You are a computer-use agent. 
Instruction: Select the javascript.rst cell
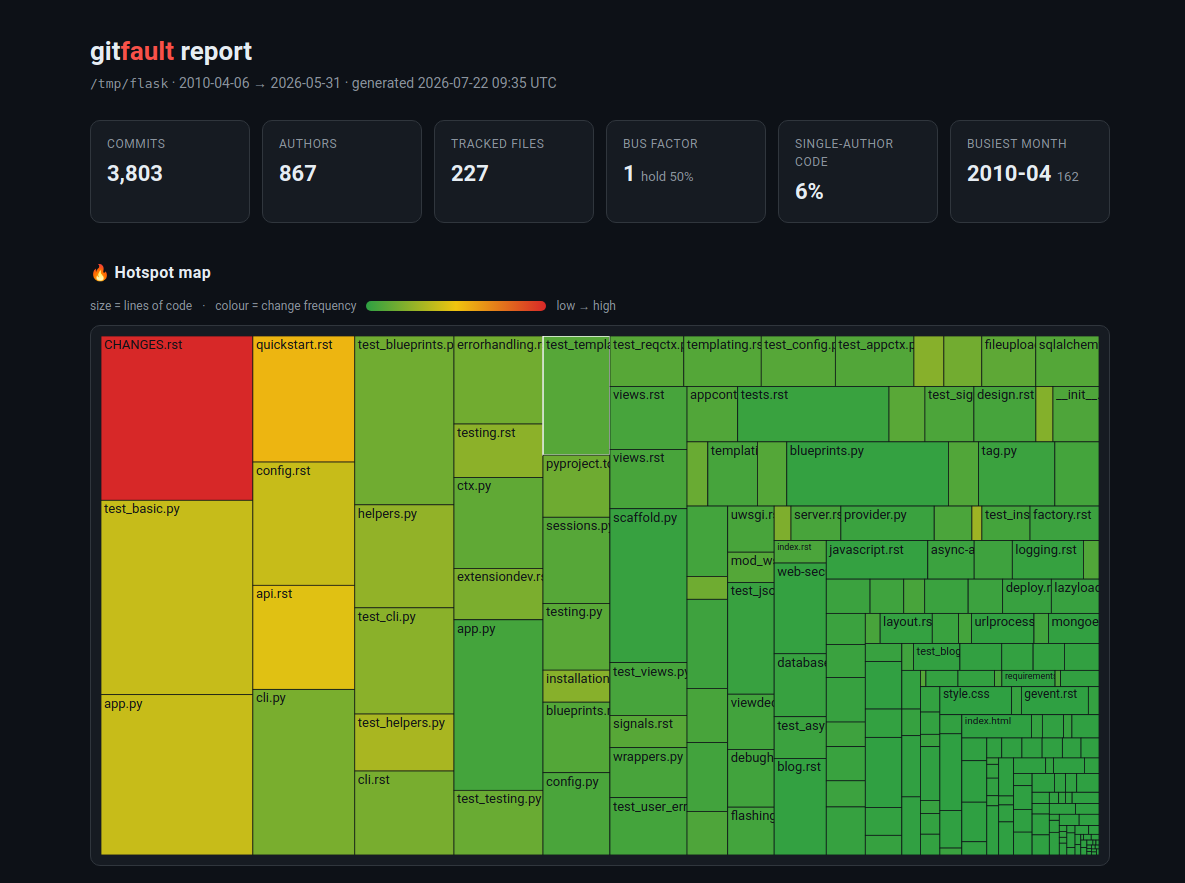877,559
